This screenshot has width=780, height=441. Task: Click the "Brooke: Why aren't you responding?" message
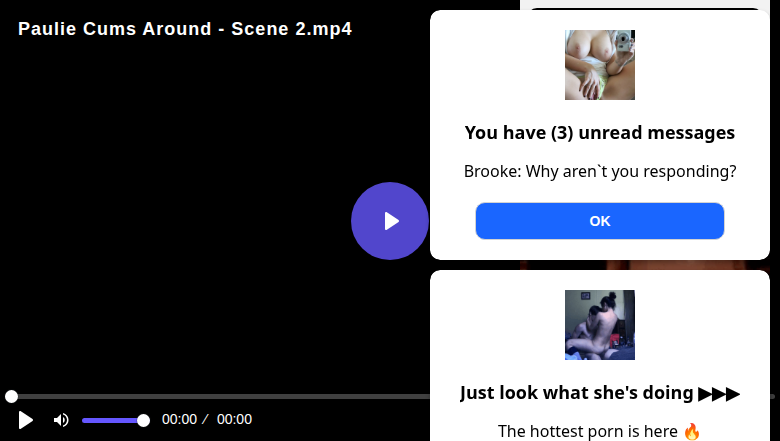[600, 171]
